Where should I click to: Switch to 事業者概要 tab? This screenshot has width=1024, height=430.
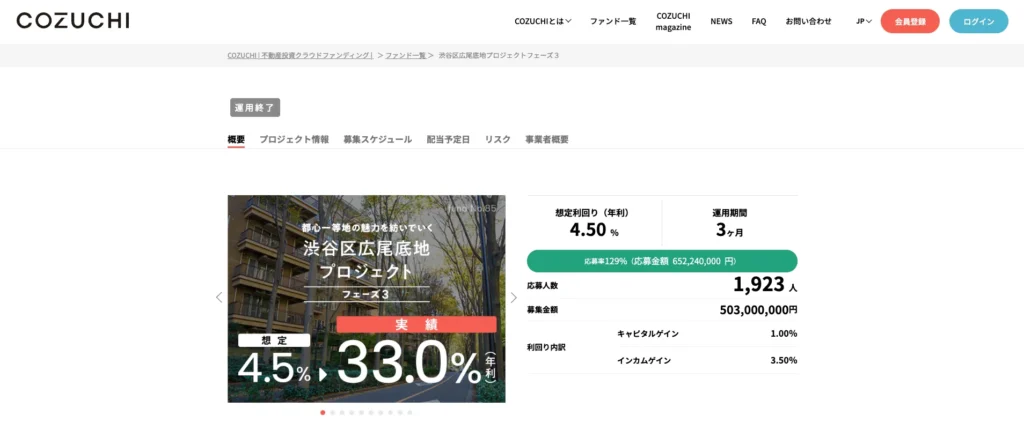[x=547, y=139]
